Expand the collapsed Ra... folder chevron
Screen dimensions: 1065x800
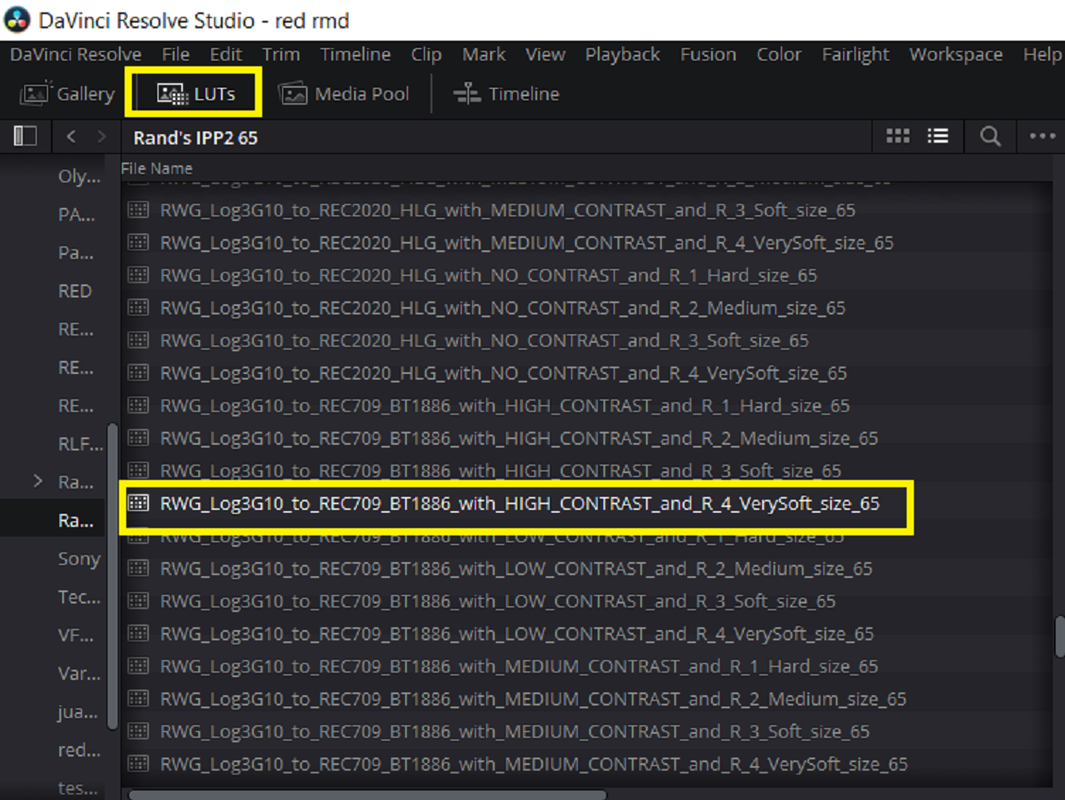[38, 481]
